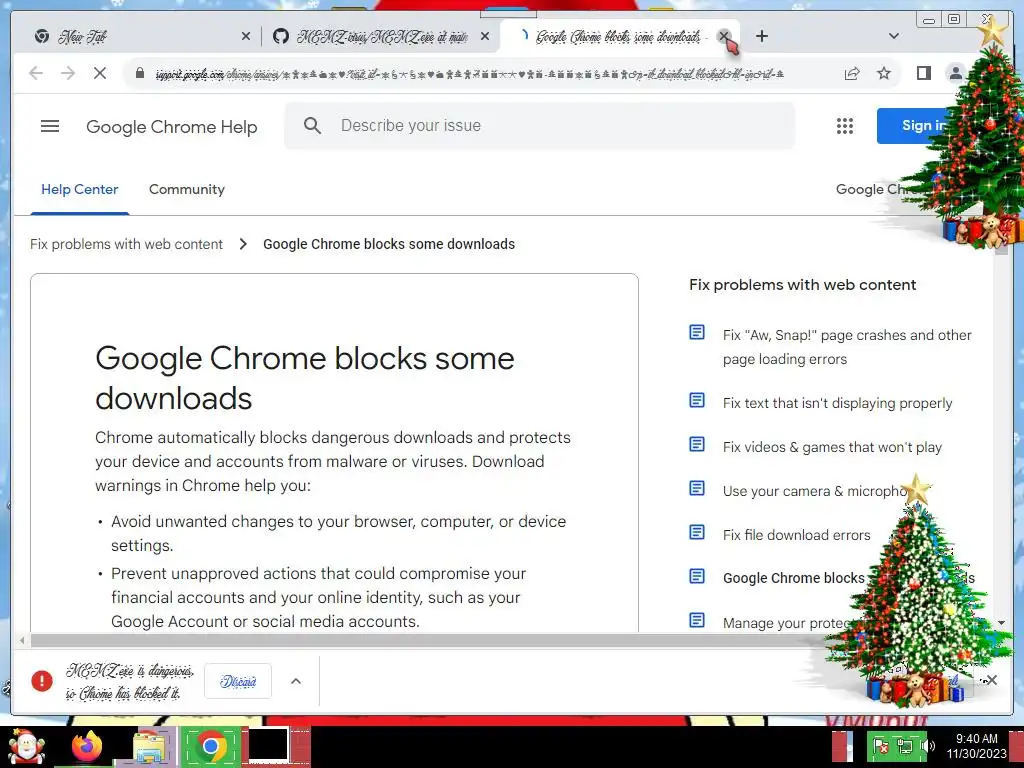Screen dimensions: 1024x768
Task: Open a new tab with plus button
Action: (761, 37)
